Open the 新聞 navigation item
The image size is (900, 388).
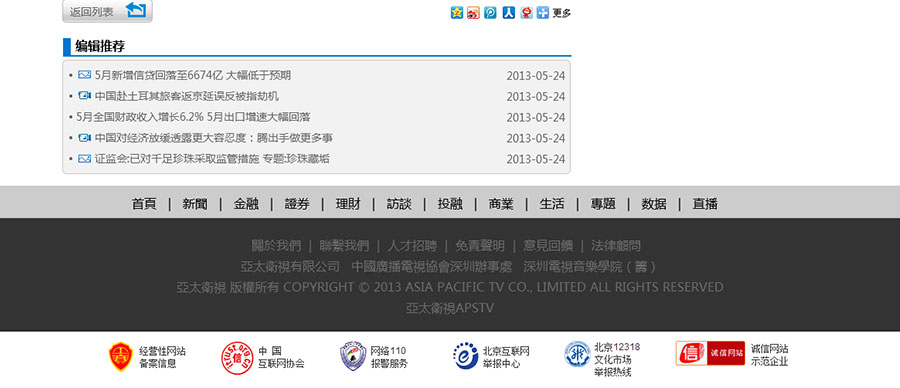pos(195,204)
